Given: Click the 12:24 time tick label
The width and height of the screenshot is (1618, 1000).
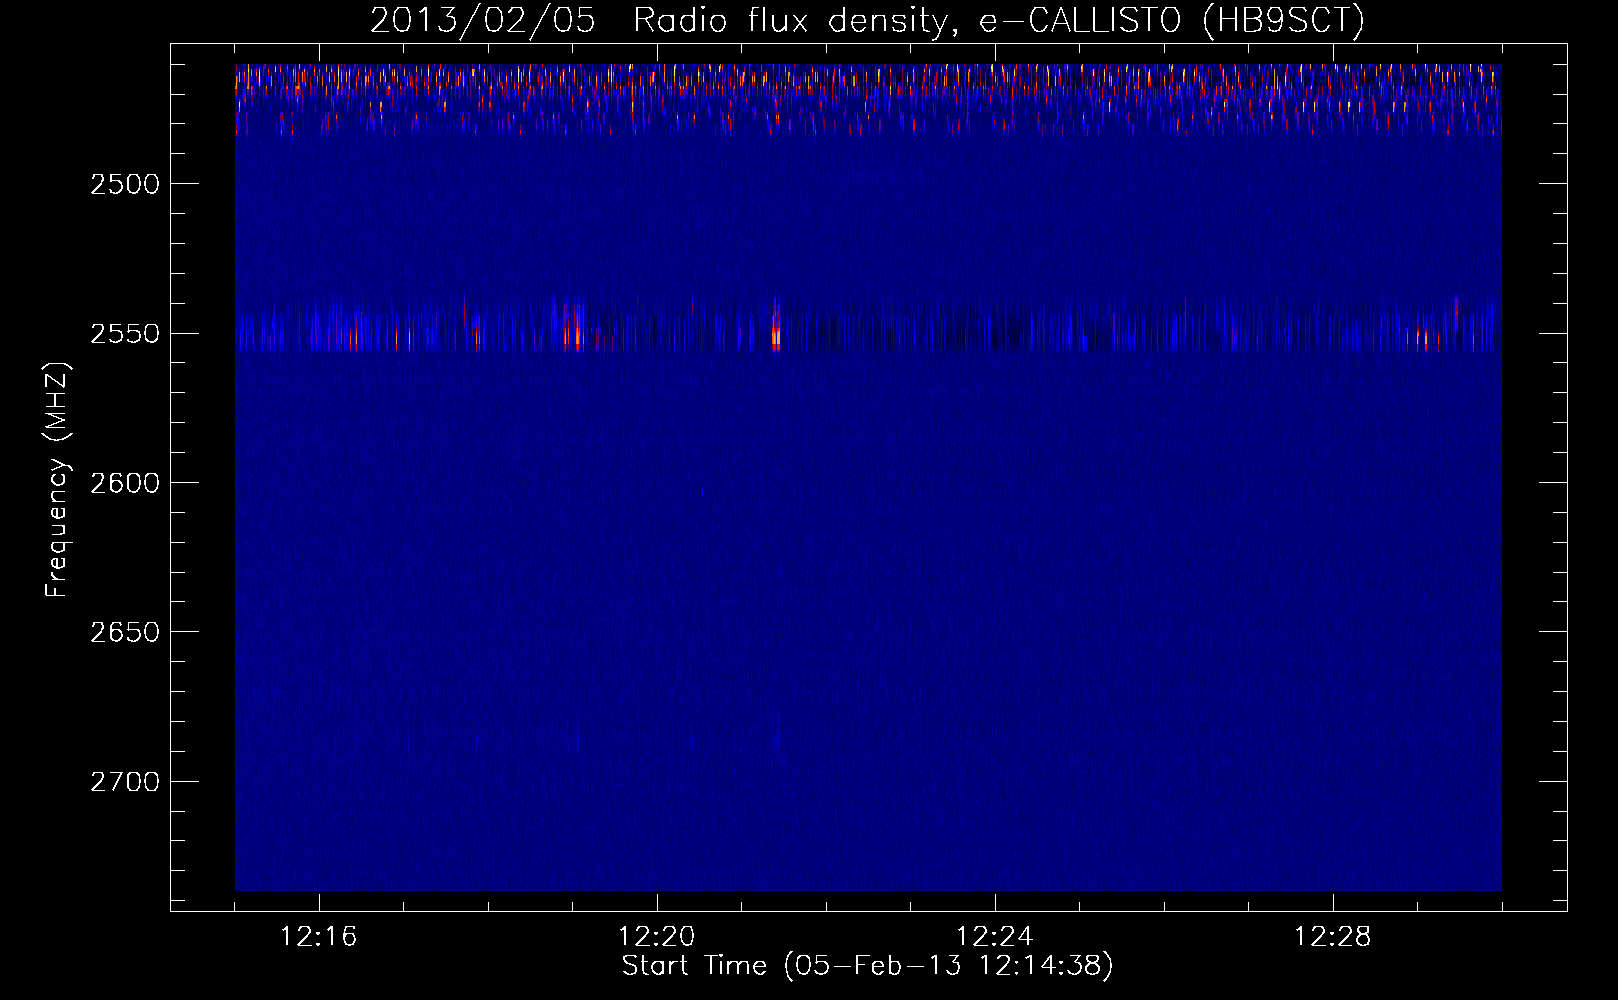Looking at the screenshot, I should click(995, 937).
